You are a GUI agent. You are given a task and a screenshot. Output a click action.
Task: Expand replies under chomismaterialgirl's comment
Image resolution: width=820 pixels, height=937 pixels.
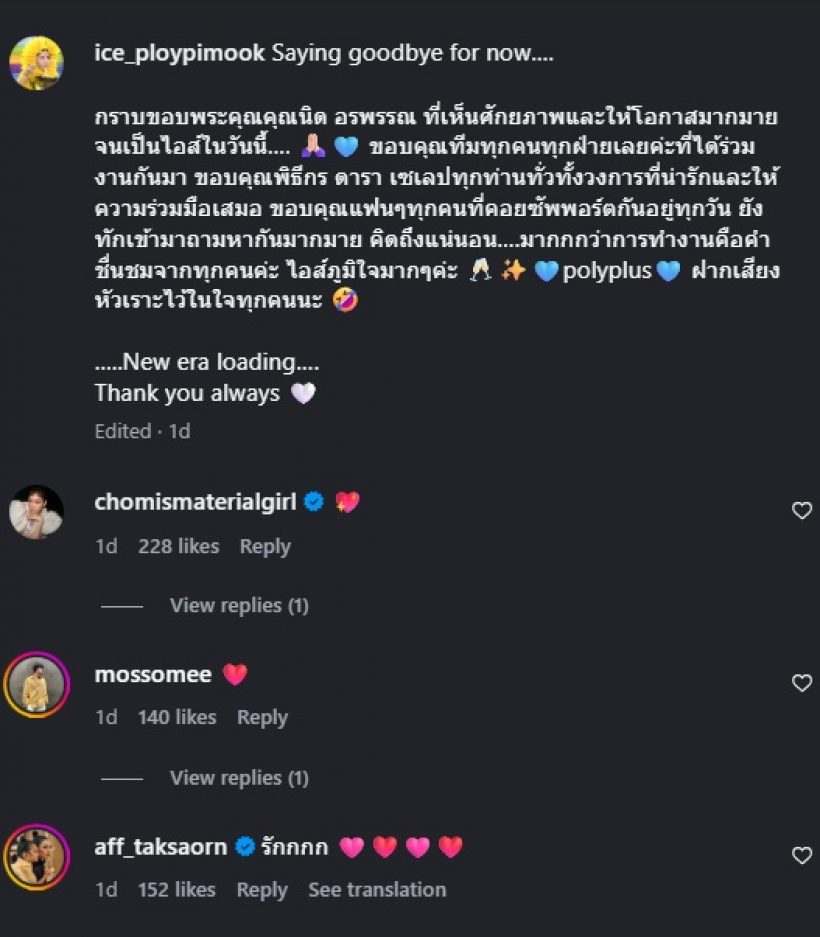click(x=238, y=605)
